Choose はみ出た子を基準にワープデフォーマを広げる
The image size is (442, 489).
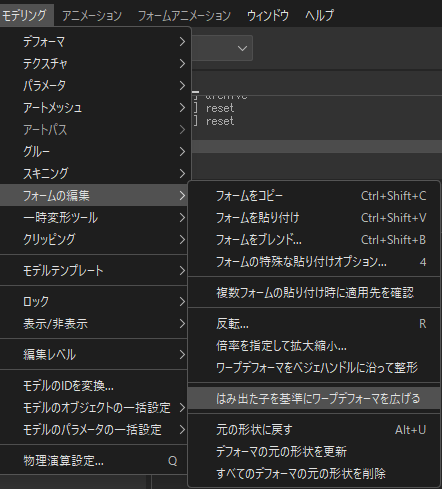[314, 398]
